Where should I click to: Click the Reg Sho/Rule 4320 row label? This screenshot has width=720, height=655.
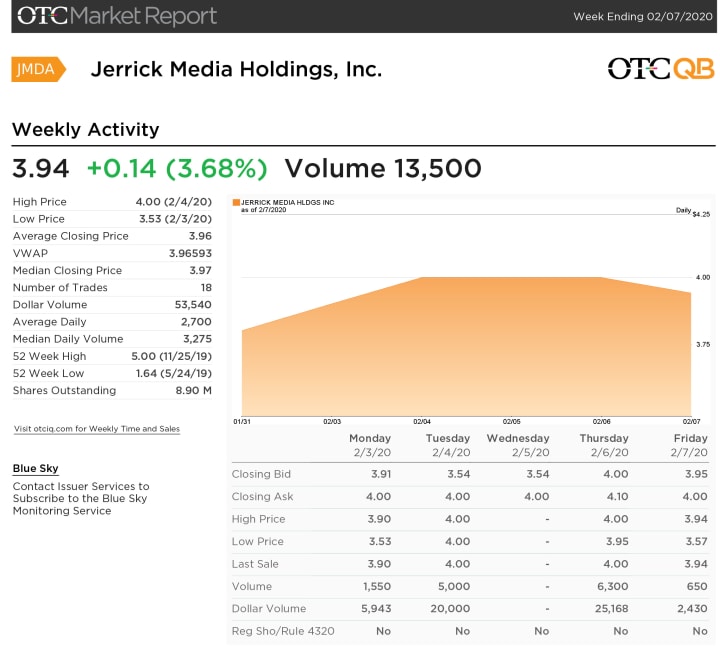283,632
